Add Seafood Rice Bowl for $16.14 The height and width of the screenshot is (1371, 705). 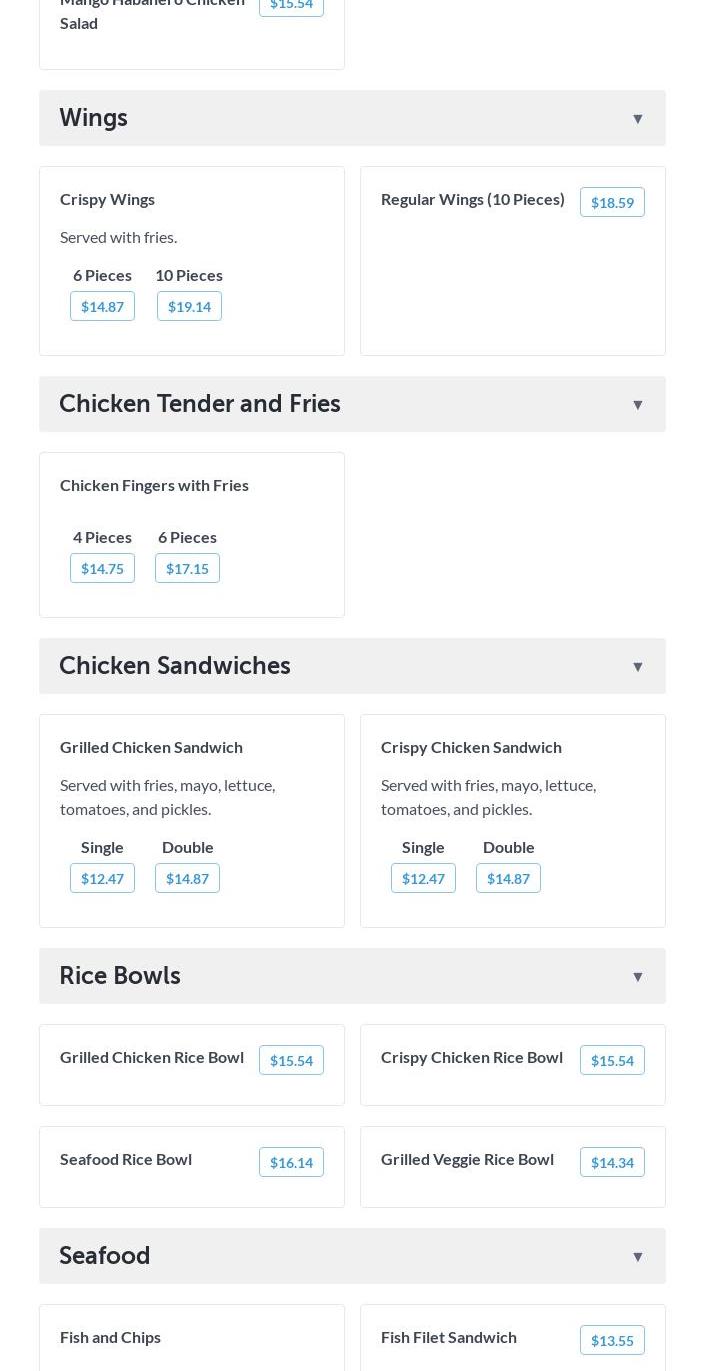(x=291, y=1162)
